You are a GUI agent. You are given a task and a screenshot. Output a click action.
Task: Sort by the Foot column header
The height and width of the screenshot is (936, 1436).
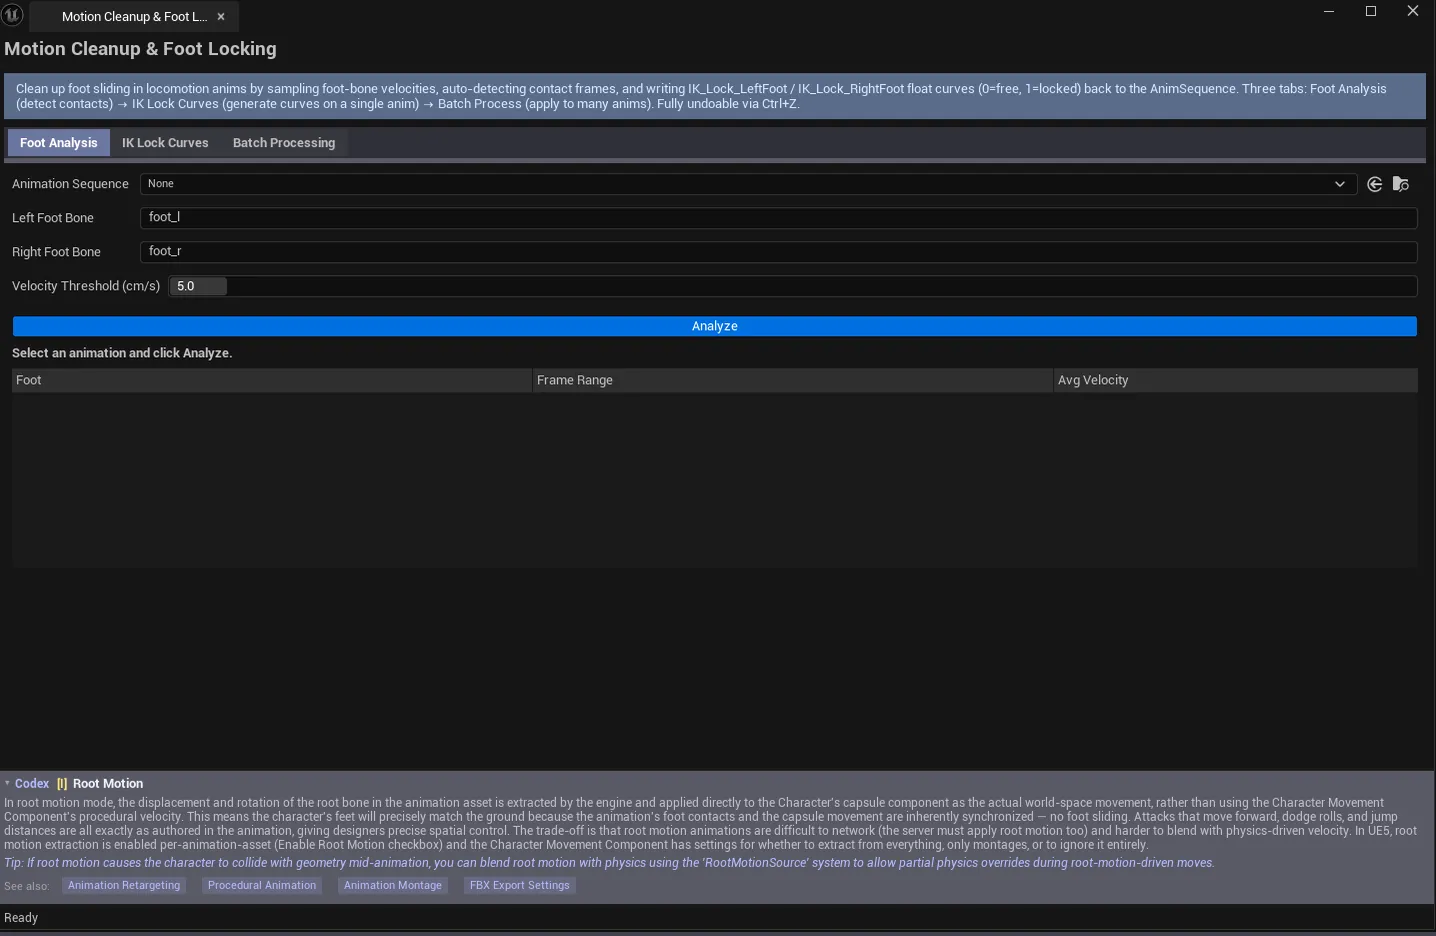point(272,380)
